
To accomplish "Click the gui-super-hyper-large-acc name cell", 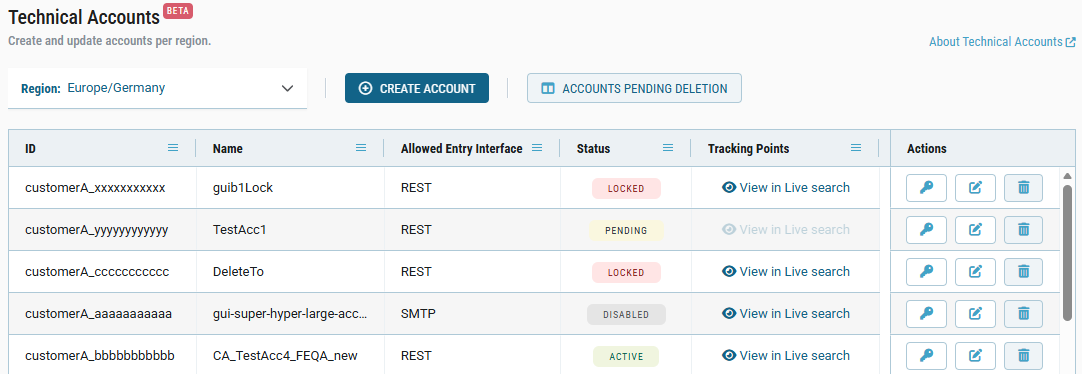I will point(291,314).
